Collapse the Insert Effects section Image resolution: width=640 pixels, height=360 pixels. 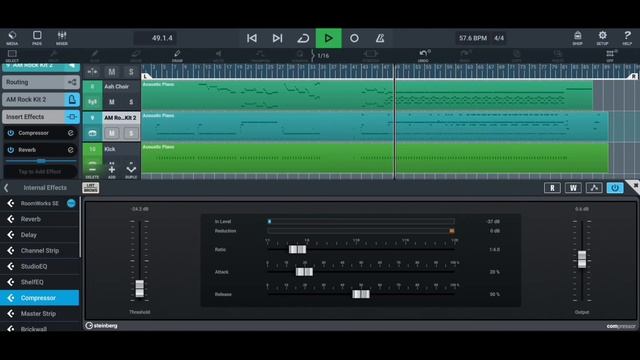[x=41, y=117]
